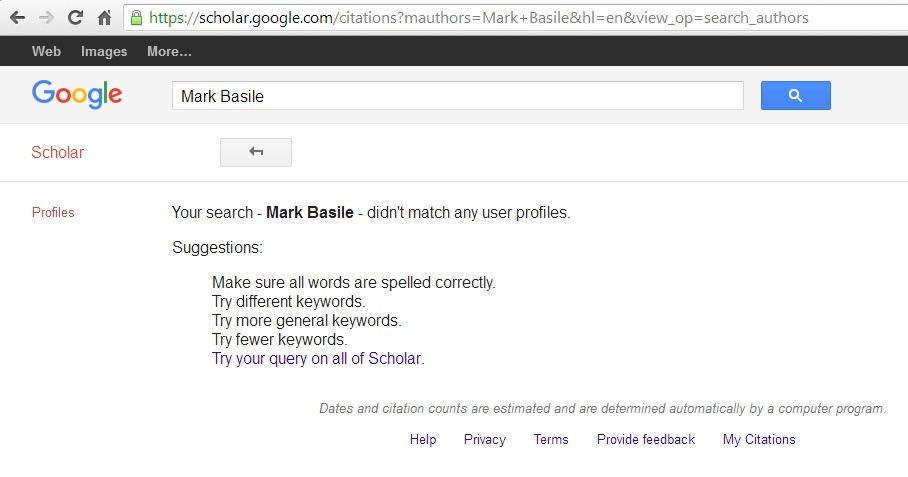Follow 'Try your query on all of Scholar'
The width and height of the screenshot is (908, 477).
click(x=318, y=358)
